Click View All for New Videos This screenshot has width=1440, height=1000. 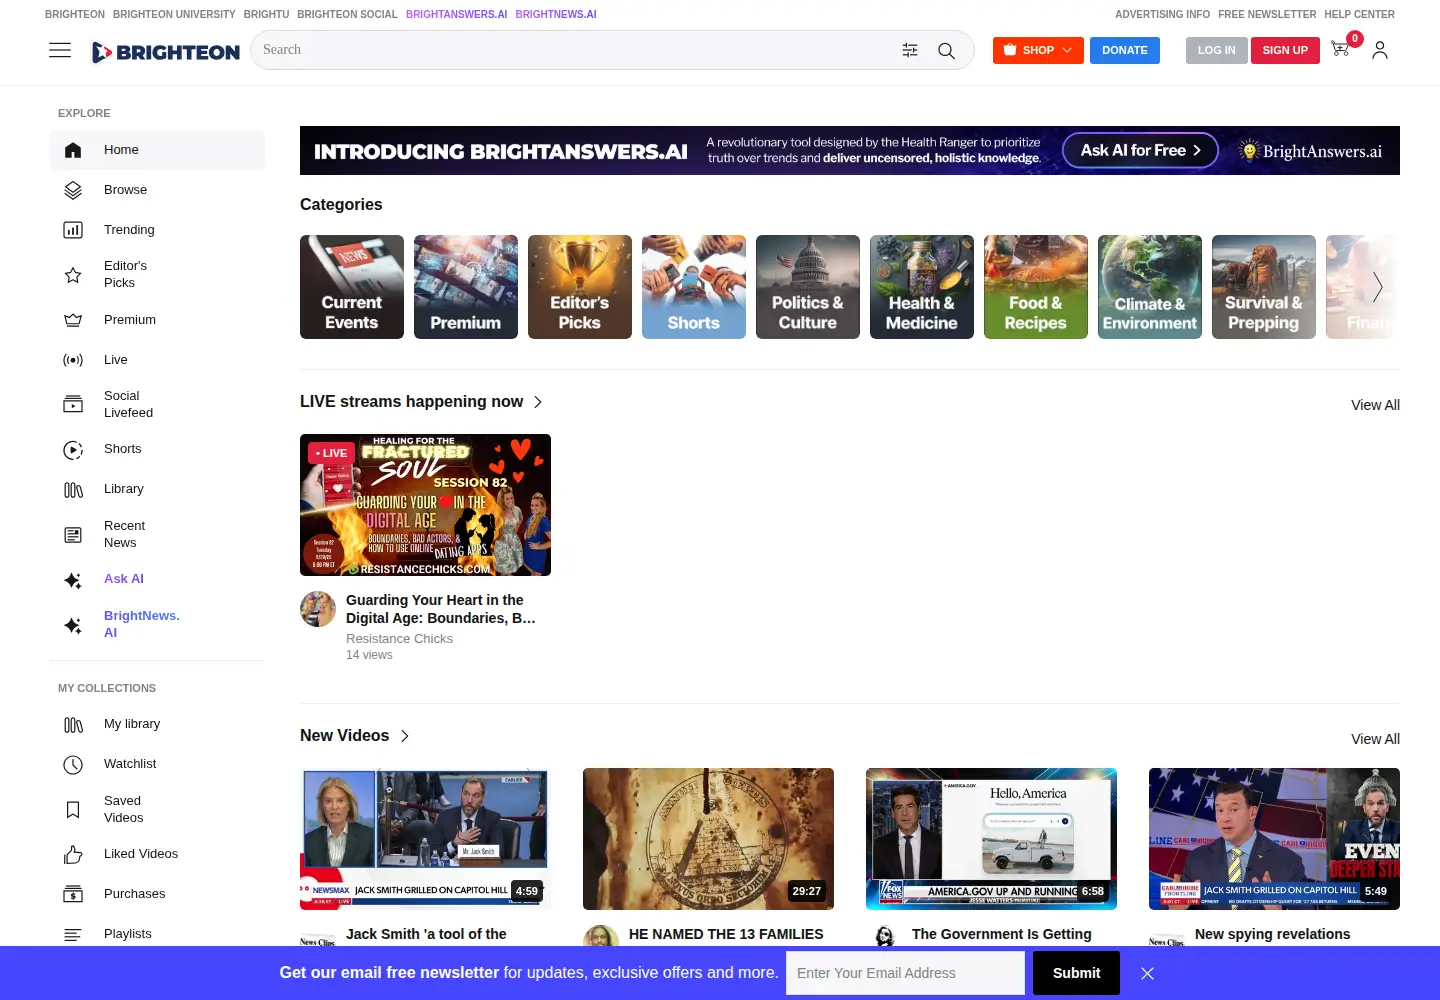pos(1375,739)
